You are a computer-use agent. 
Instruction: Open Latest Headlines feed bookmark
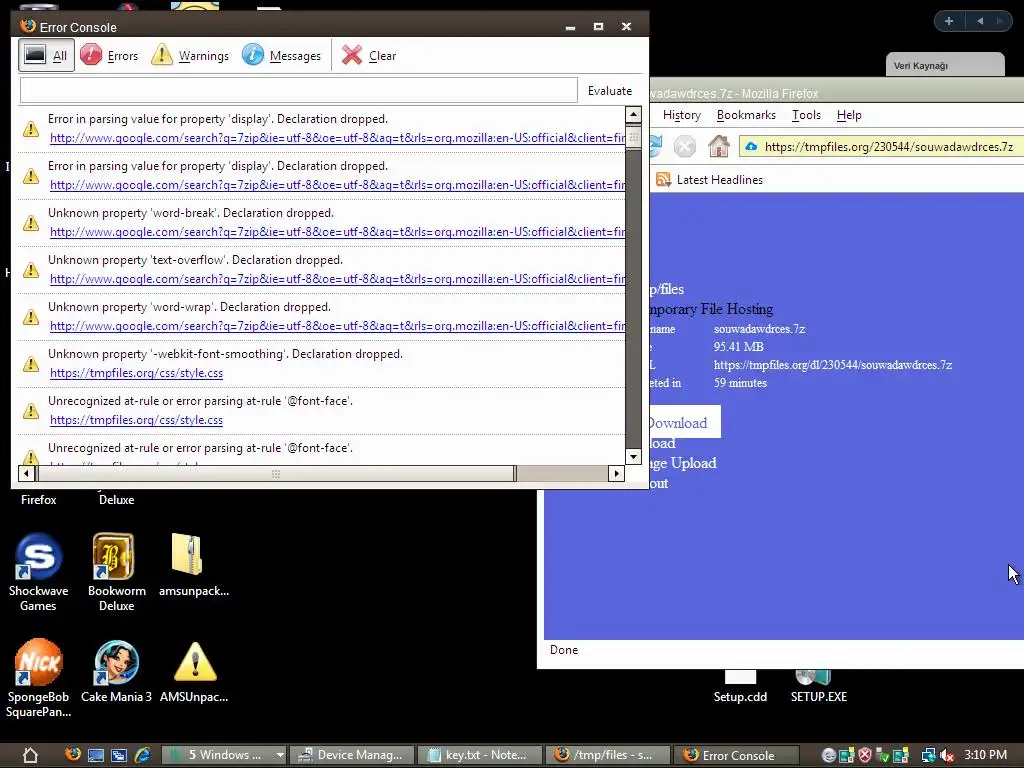[x=709, y=180]
